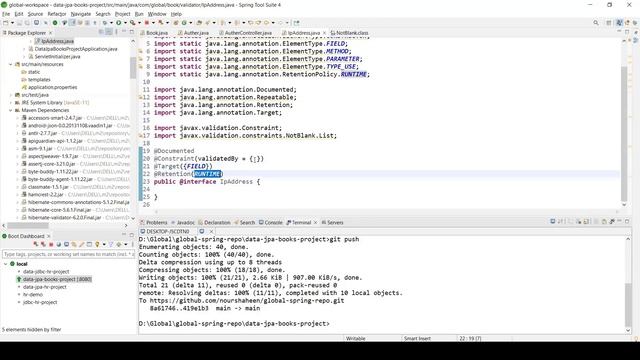Close the IpAddress.java editor tab
Screen dimensions: 640x360
324,33
